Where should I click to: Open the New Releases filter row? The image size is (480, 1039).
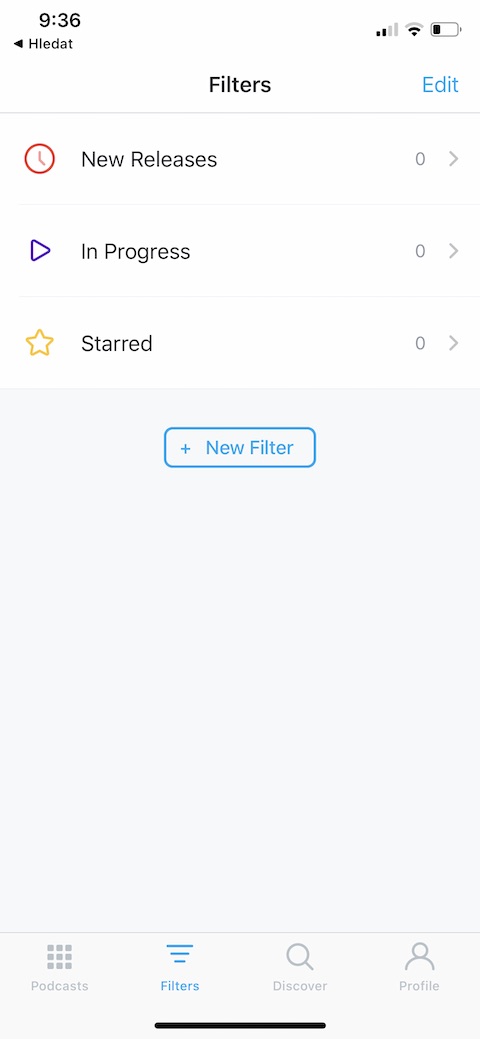pyautogui.click(x=240, y=159)
